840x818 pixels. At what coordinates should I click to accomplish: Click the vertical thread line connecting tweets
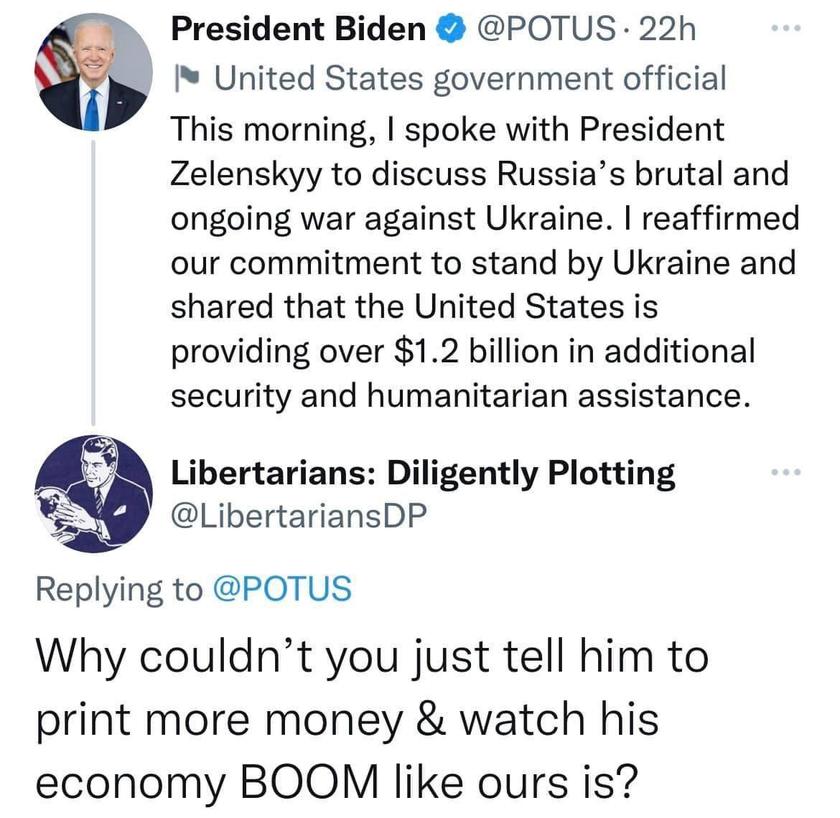point(93,282)
